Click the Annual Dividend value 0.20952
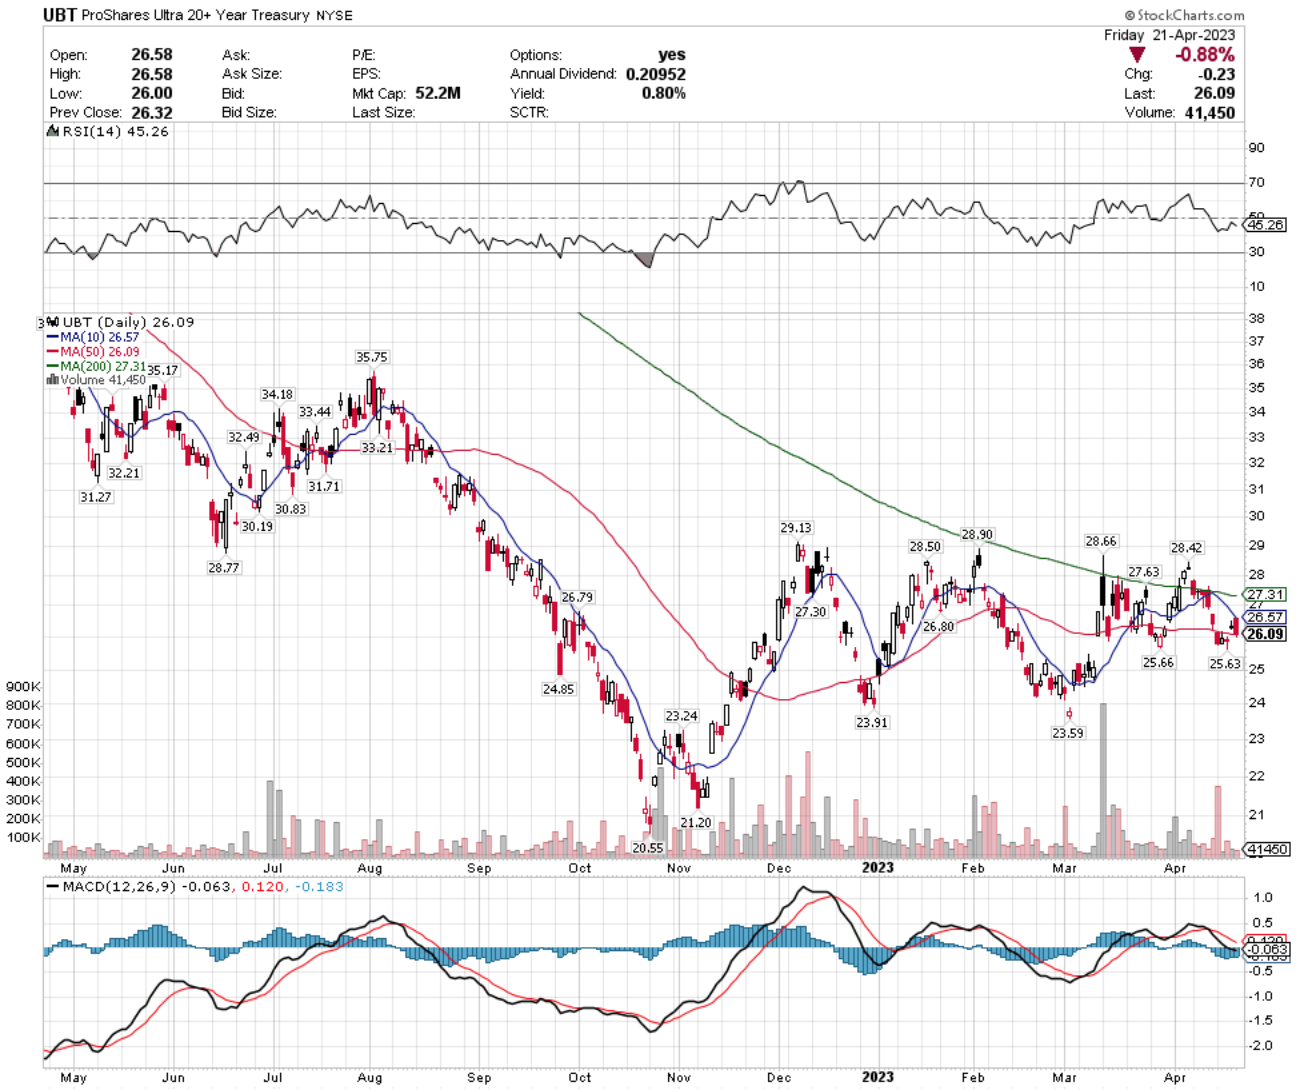 [x=656, y=74]
